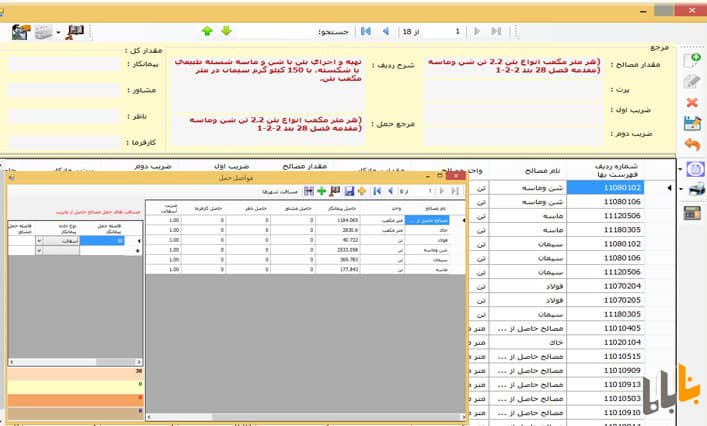Click the printer icon in right sidebar

click(697, 189)
